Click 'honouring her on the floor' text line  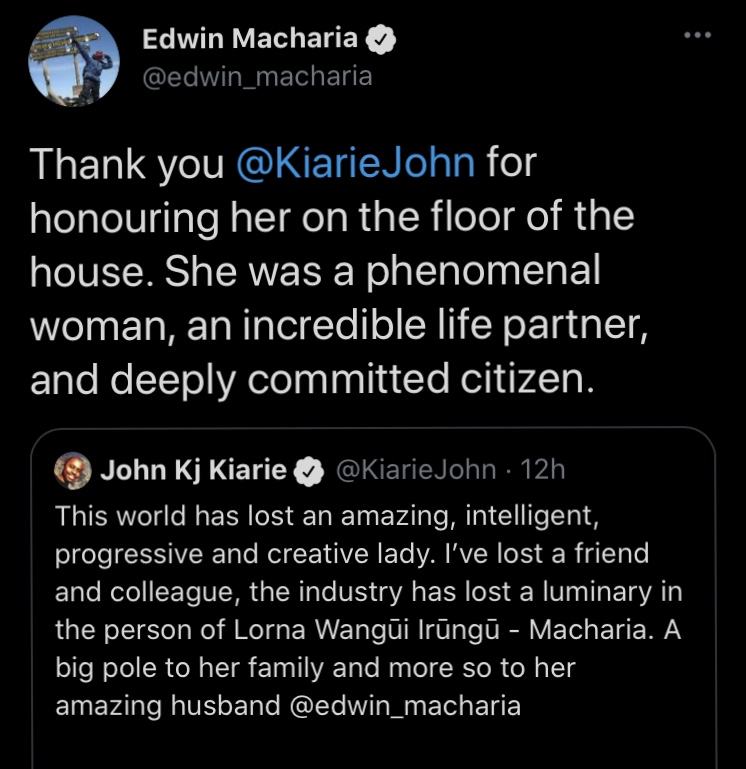(x=332, y=217)
